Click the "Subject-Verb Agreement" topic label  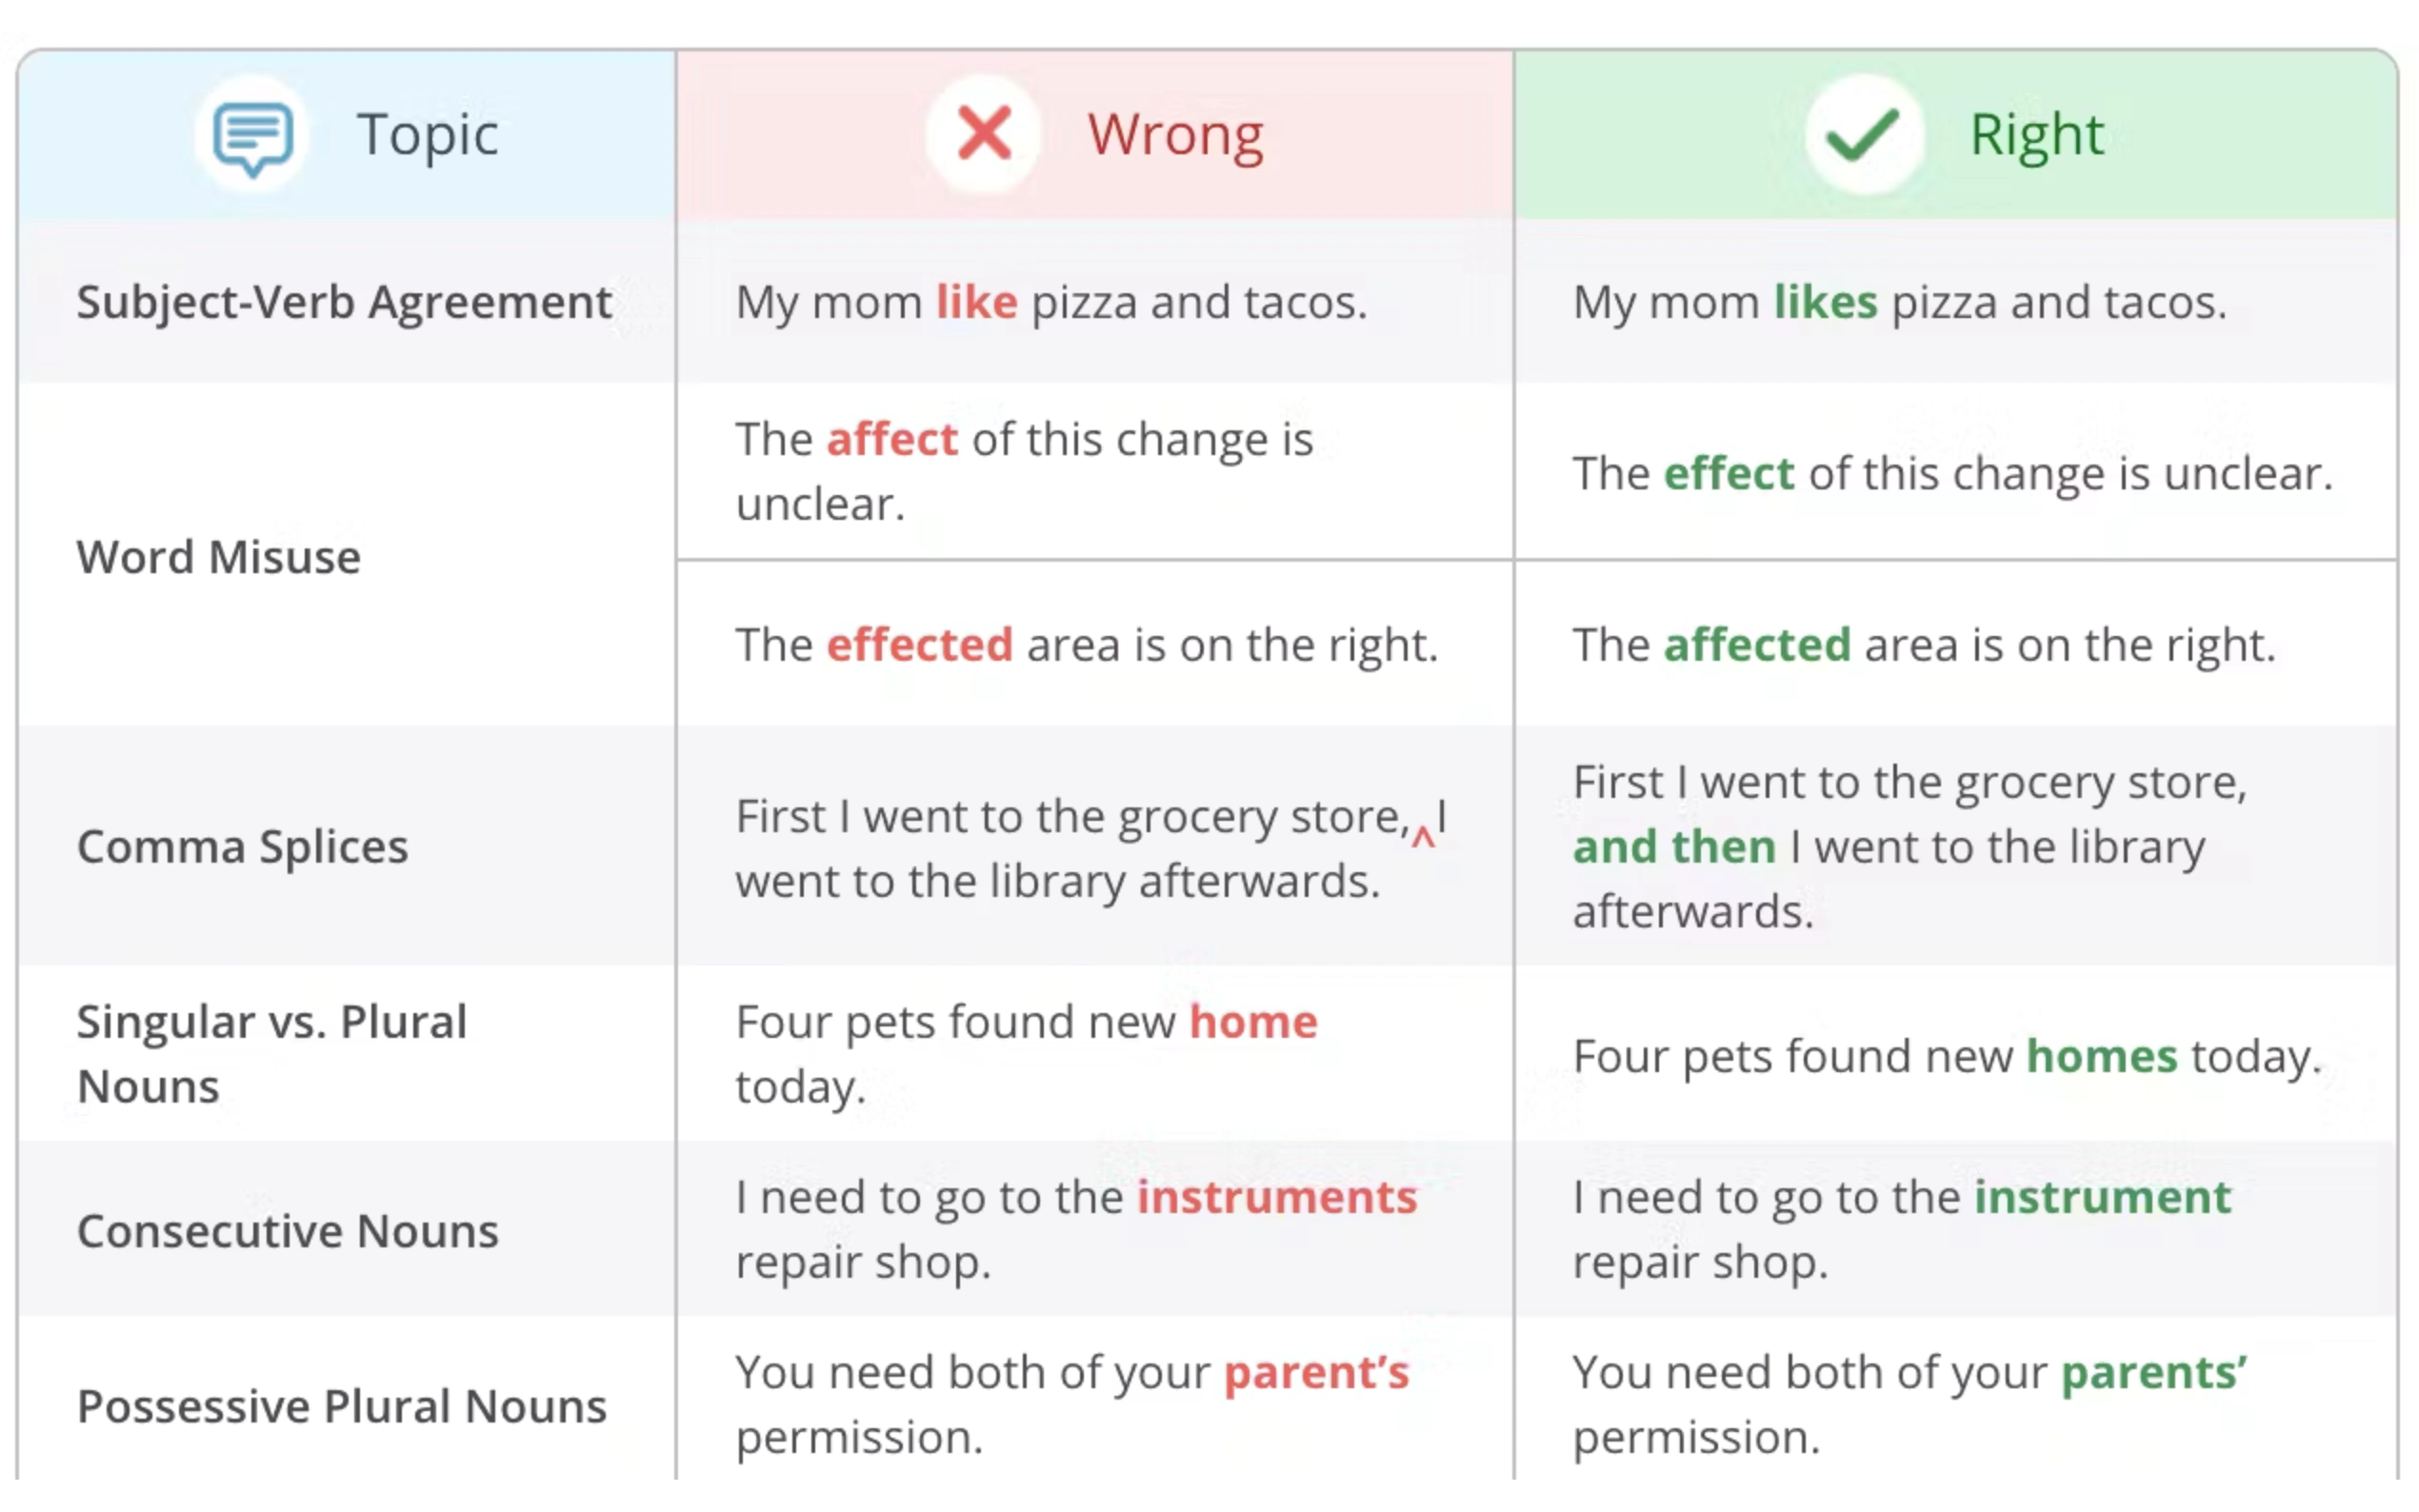click(x=344, y=302)
